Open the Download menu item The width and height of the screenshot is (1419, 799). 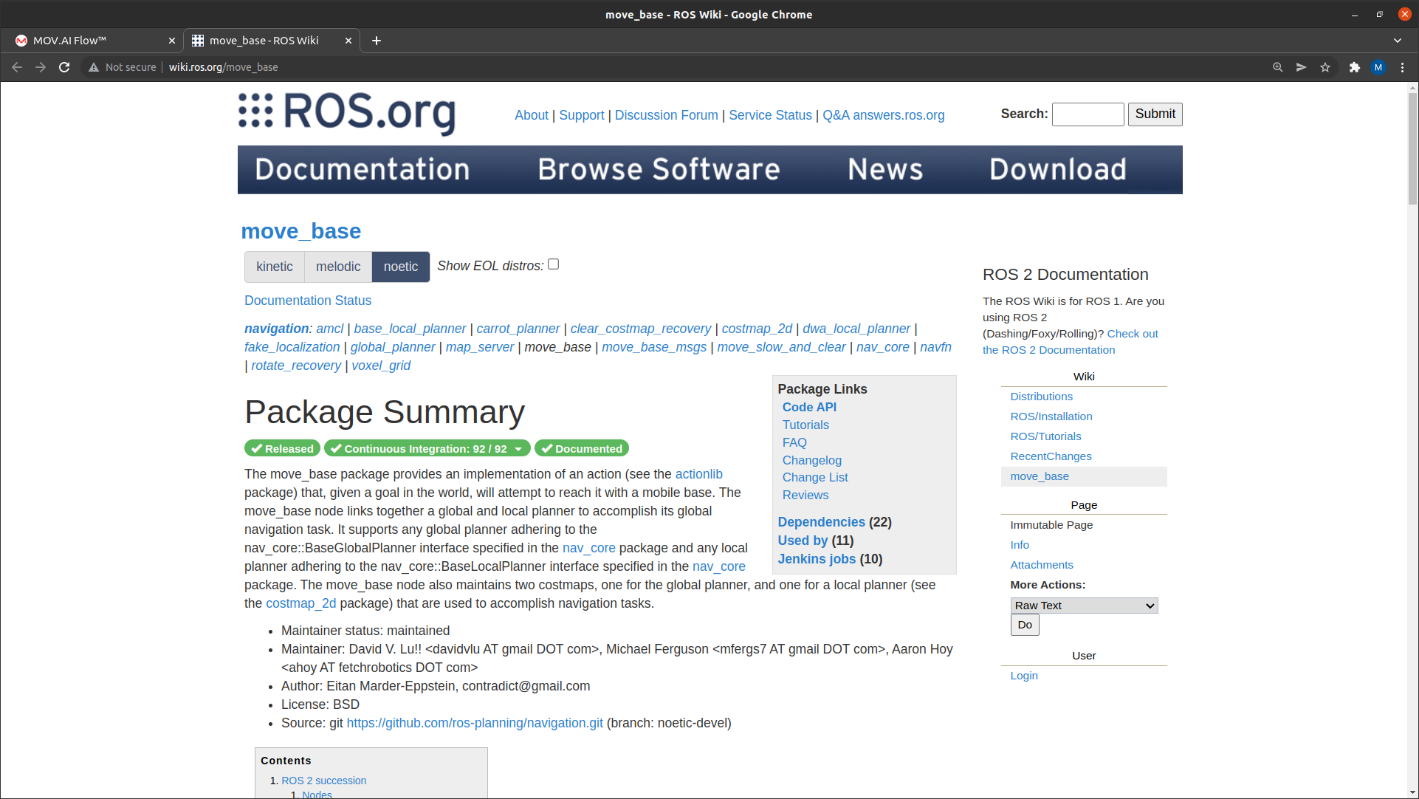tap(1058, 169)
